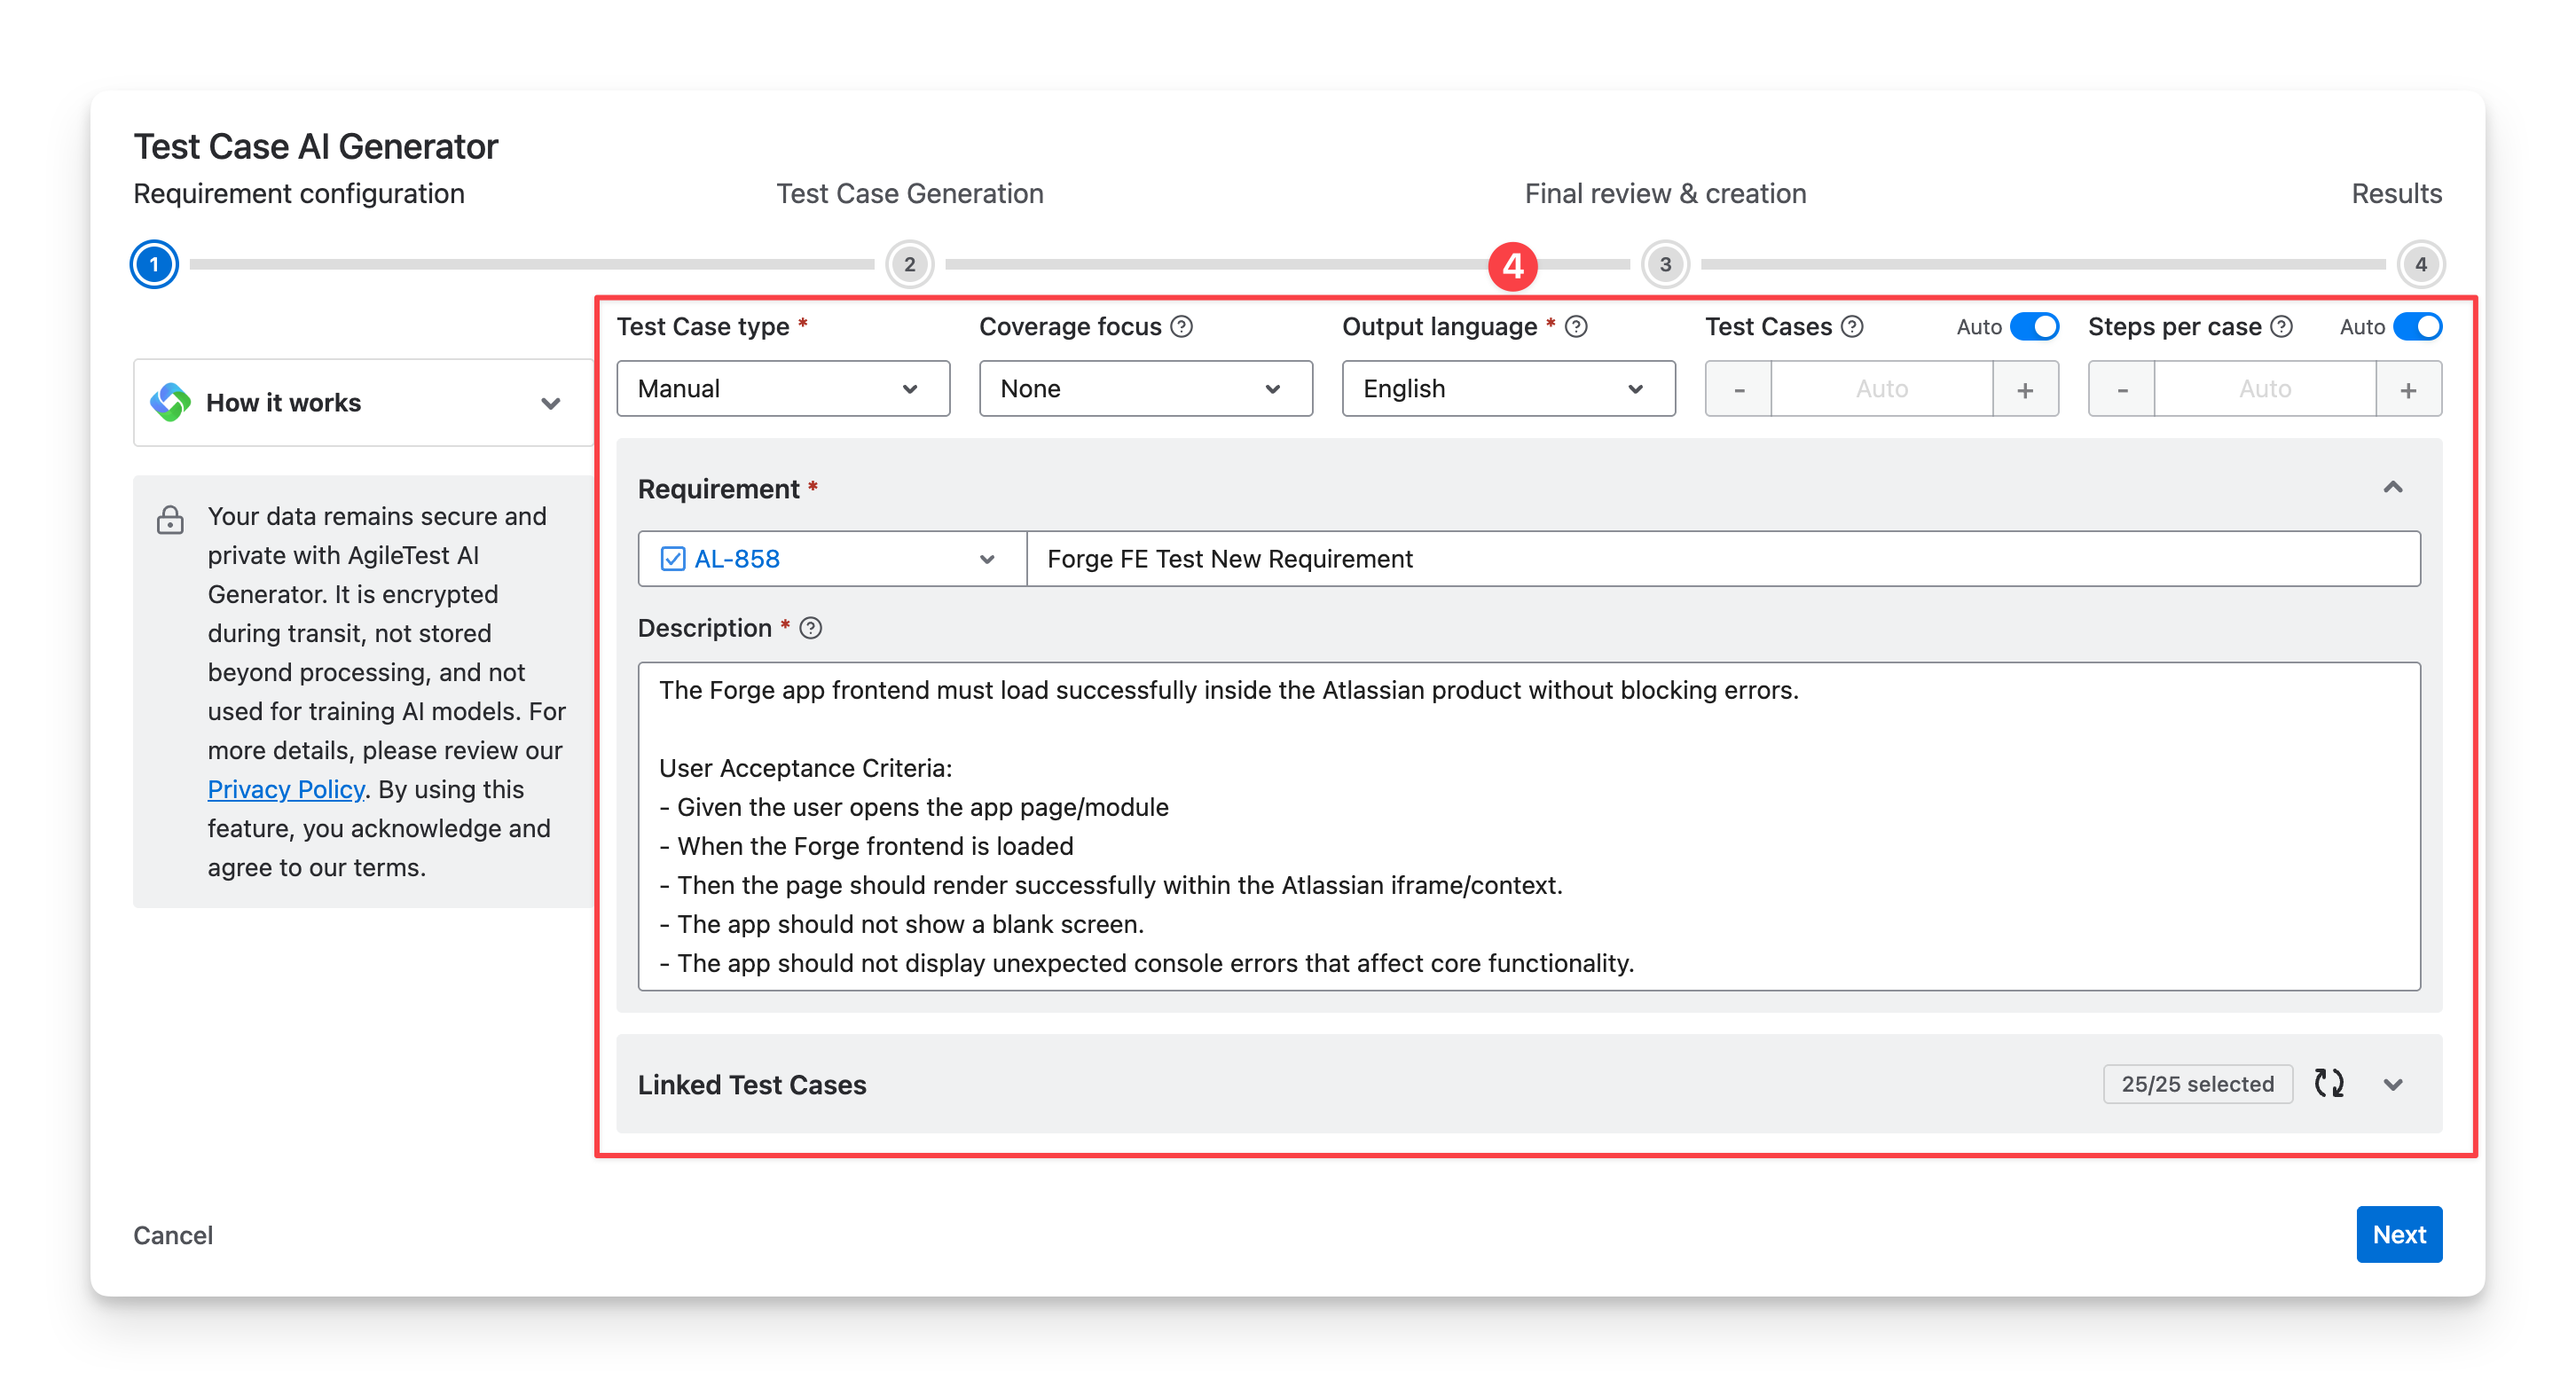
Task: Toggle Auto switch for Test Cases
Action: pyautogui.click(x=2034, y=327)
